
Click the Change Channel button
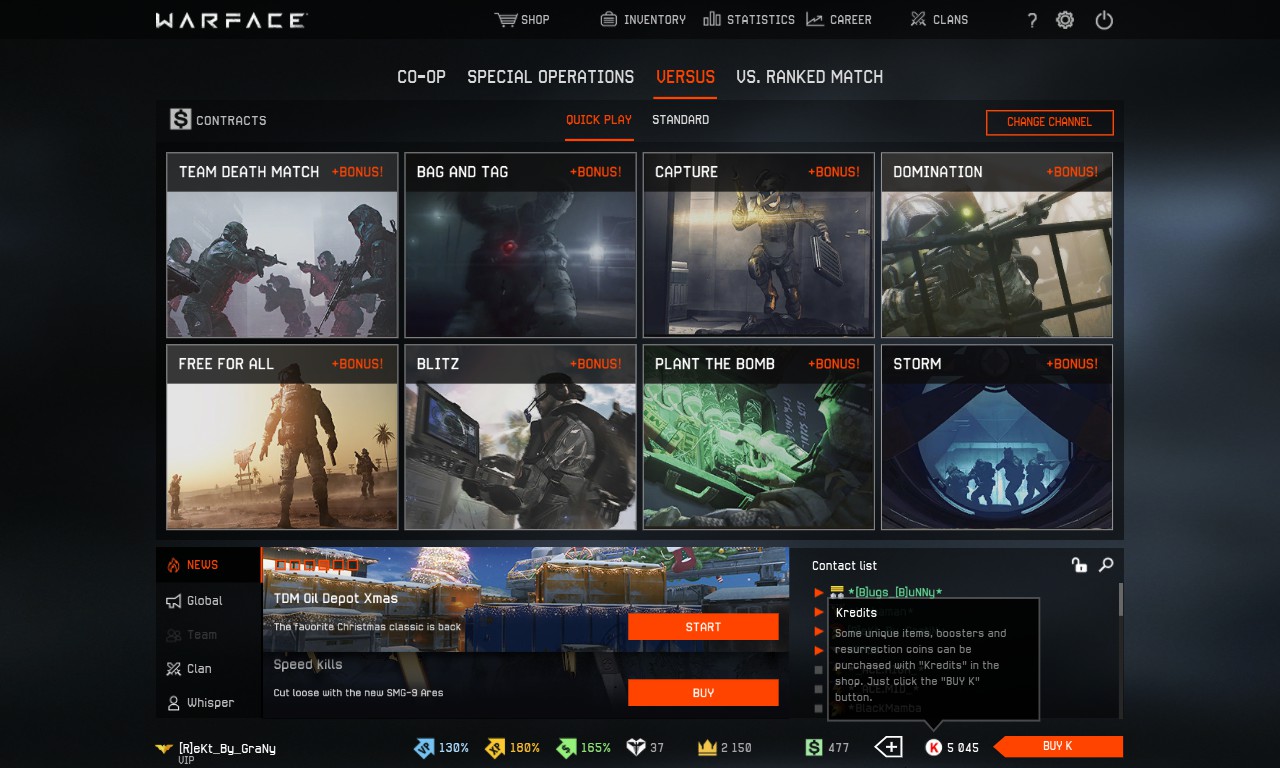click(x=1050, y=122)
